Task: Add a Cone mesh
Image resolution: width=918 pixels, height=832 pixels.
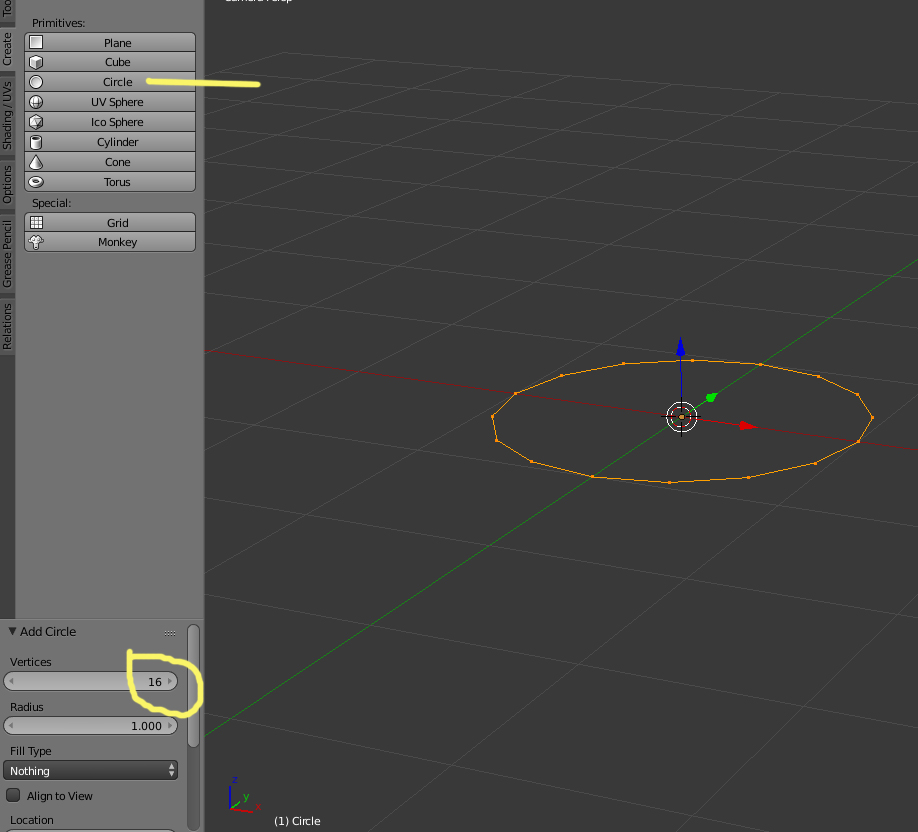Action: click(110, 162)
